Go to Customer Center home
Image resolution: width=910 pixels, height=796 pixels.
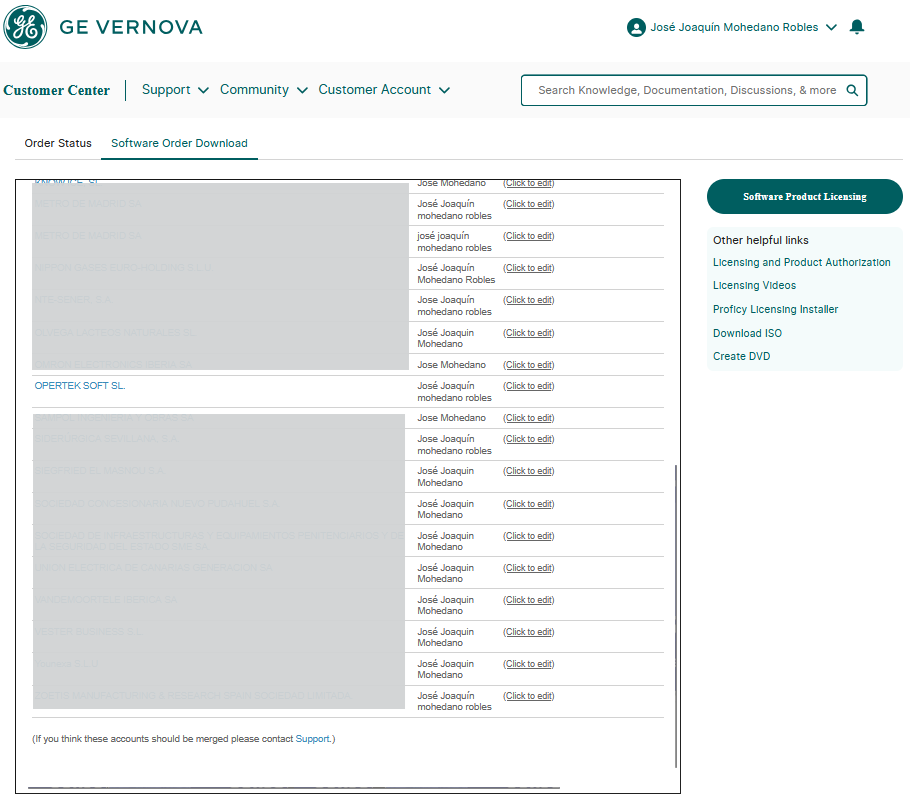point(56,91)
